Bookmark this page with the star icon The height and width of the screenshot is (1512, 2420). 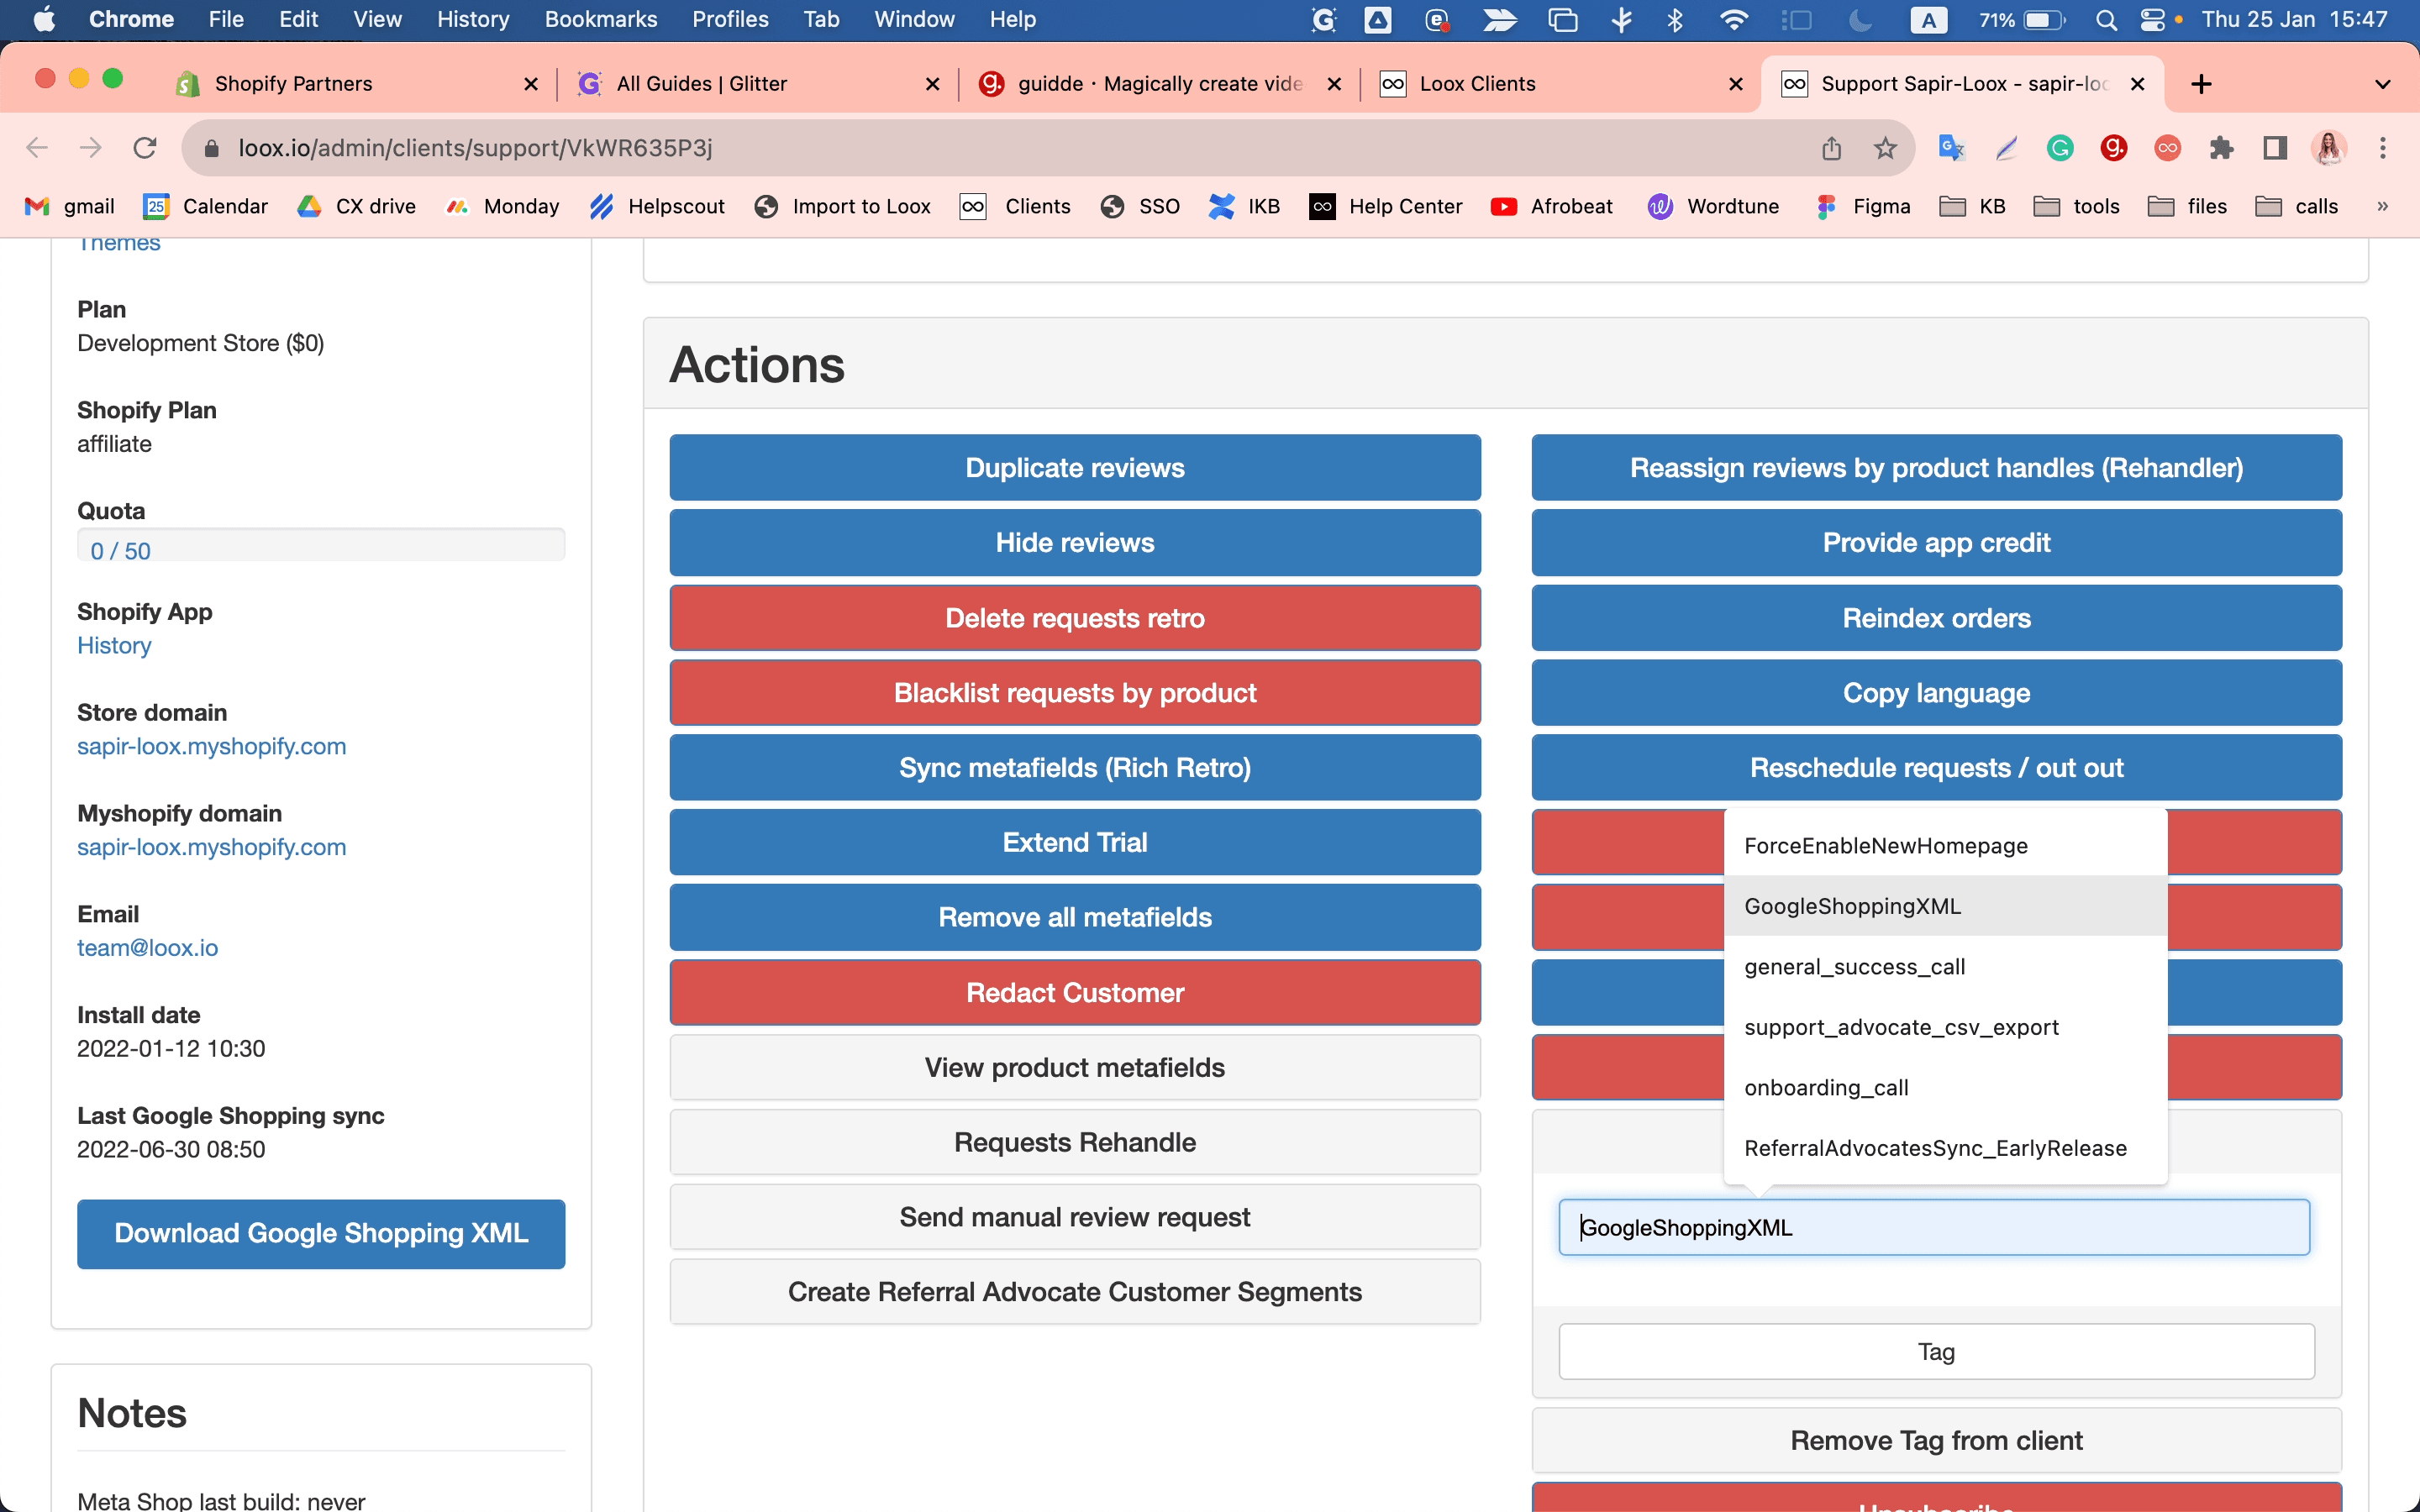(x=1885, y=148)
